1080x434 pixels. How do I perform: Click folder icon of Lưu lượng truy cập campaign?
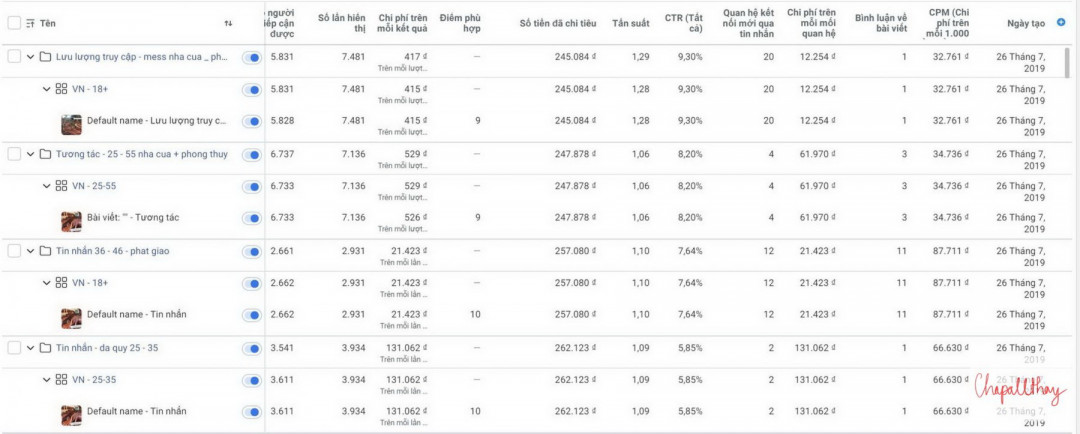[x=45, y=56]
